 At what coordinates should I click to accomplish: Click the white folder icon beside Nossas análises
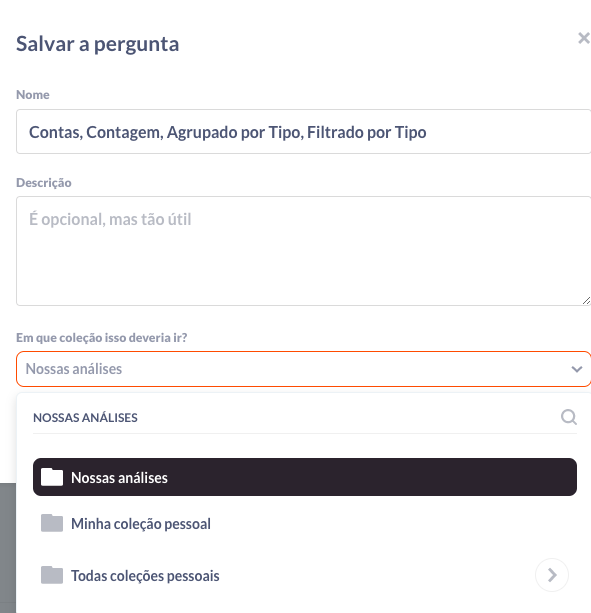52,477
